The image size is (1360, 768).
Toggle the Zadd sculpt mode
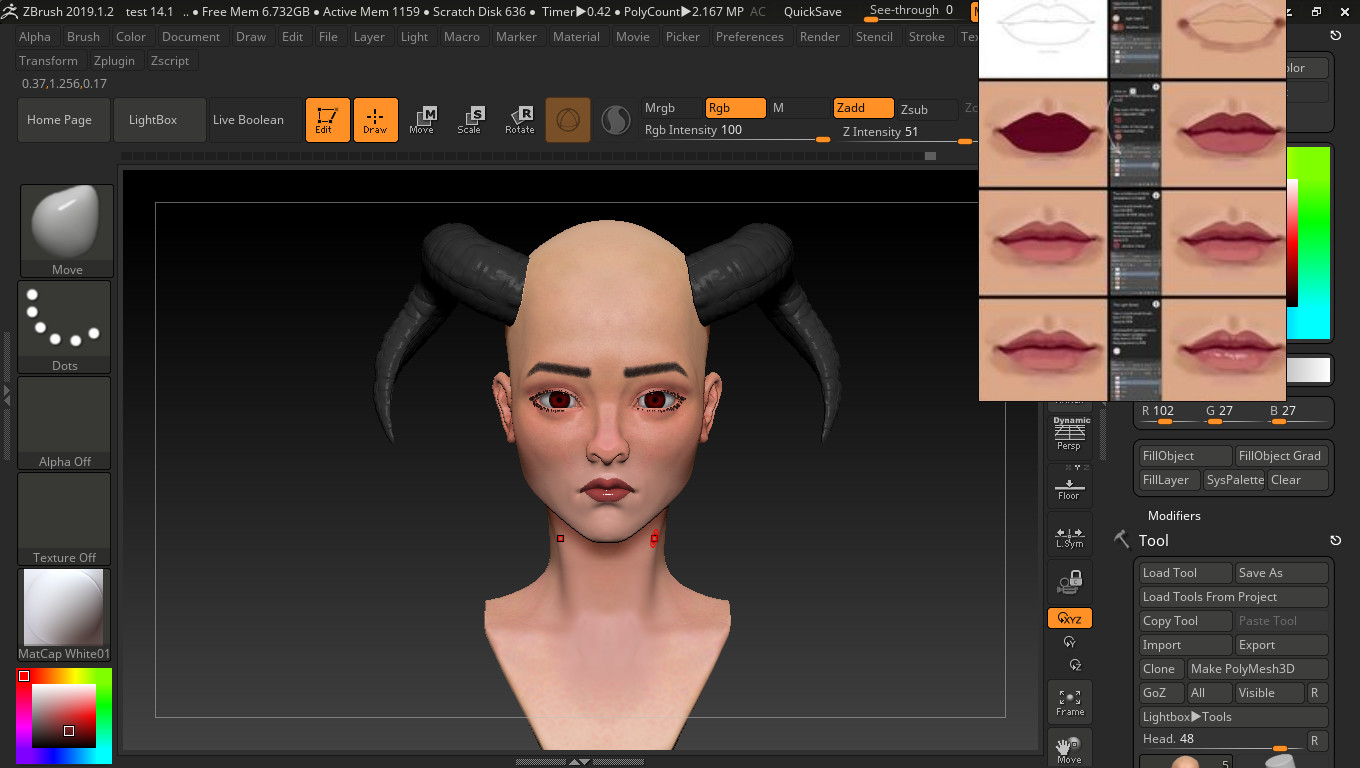pos(863,108)
